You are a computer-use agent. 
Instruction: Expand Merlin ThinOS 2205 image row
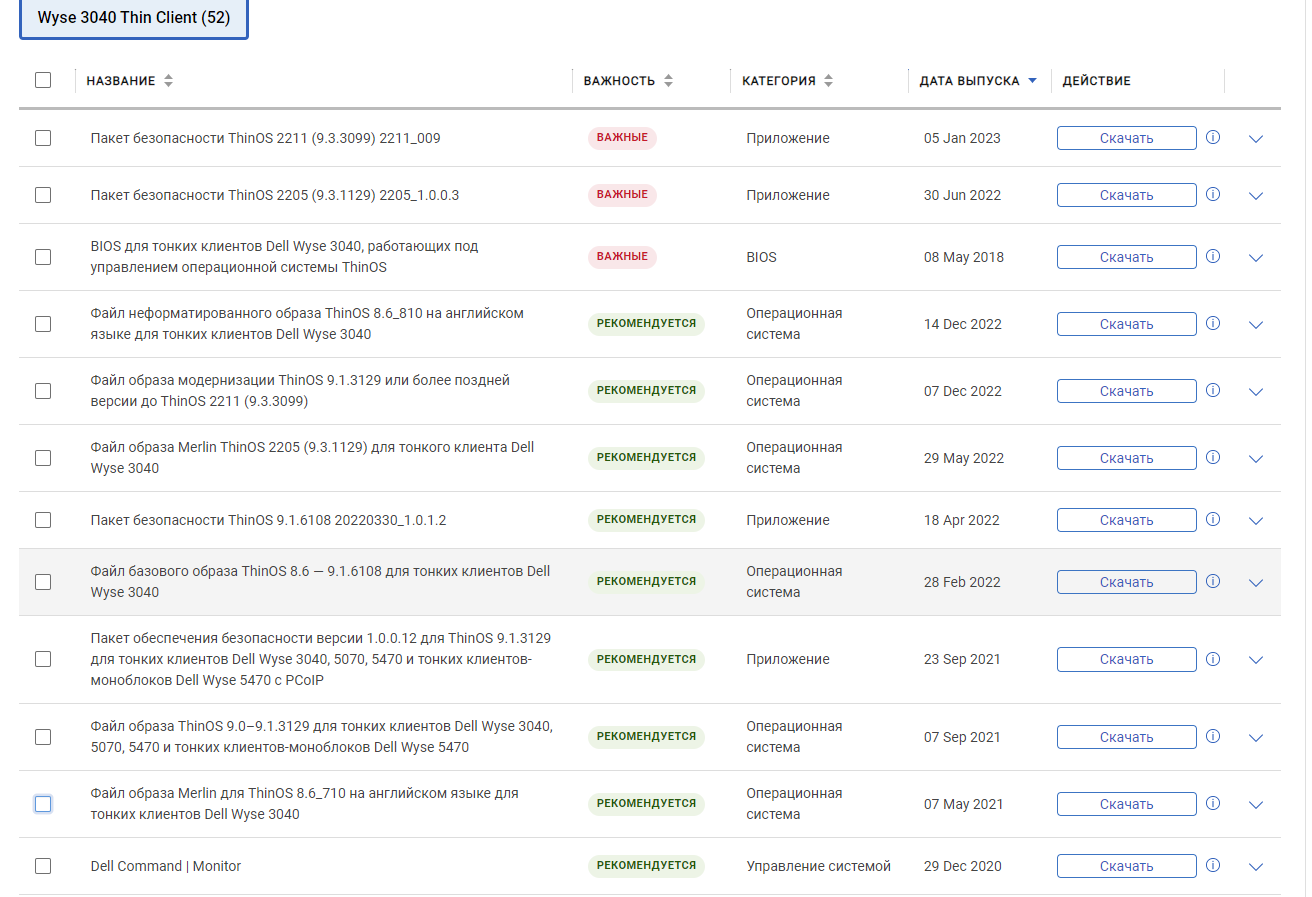1257,459
